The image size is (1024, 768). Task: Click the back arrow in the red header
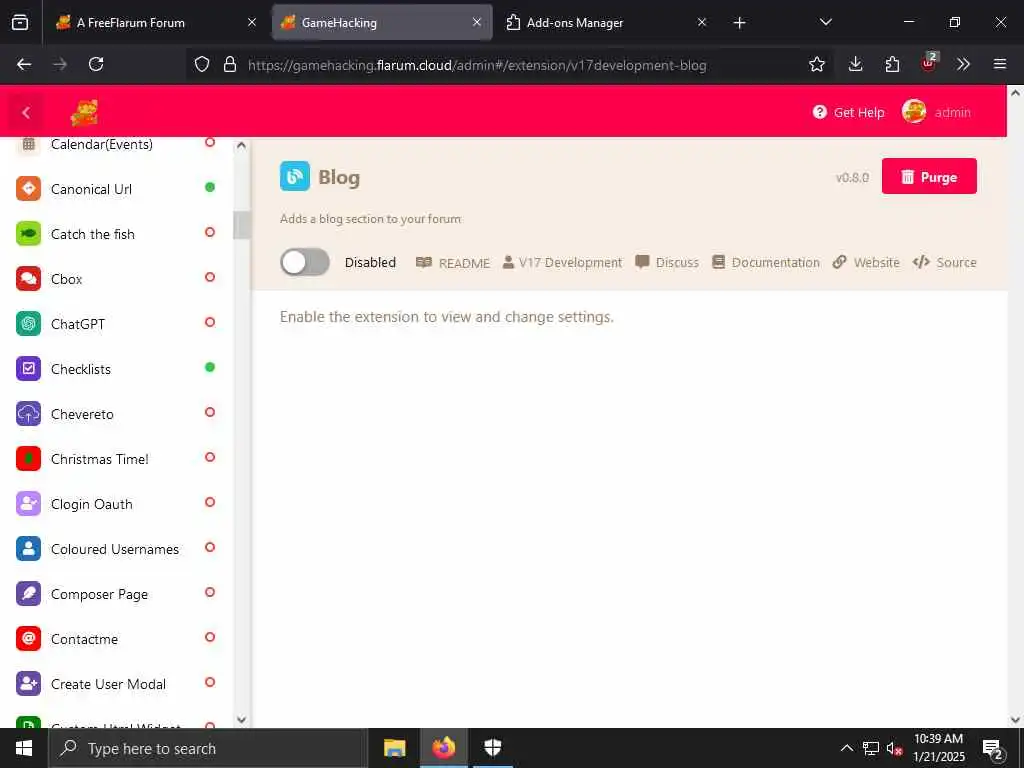pos(25,112)
